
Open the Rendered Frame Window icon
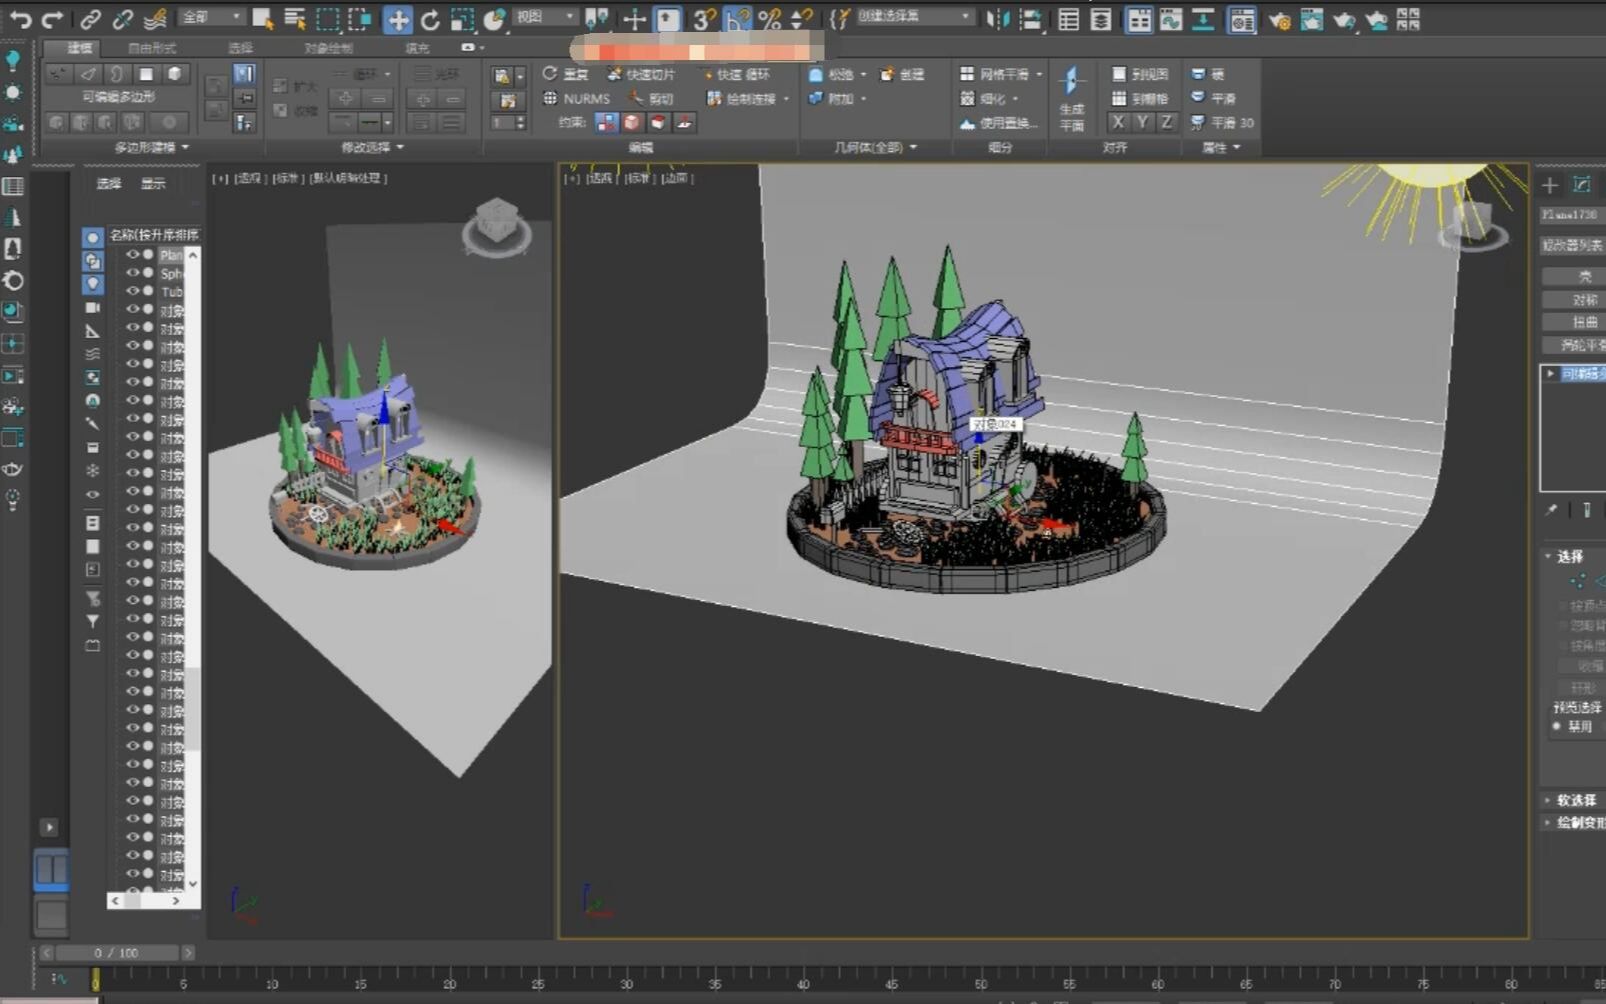pos(1311,19)
